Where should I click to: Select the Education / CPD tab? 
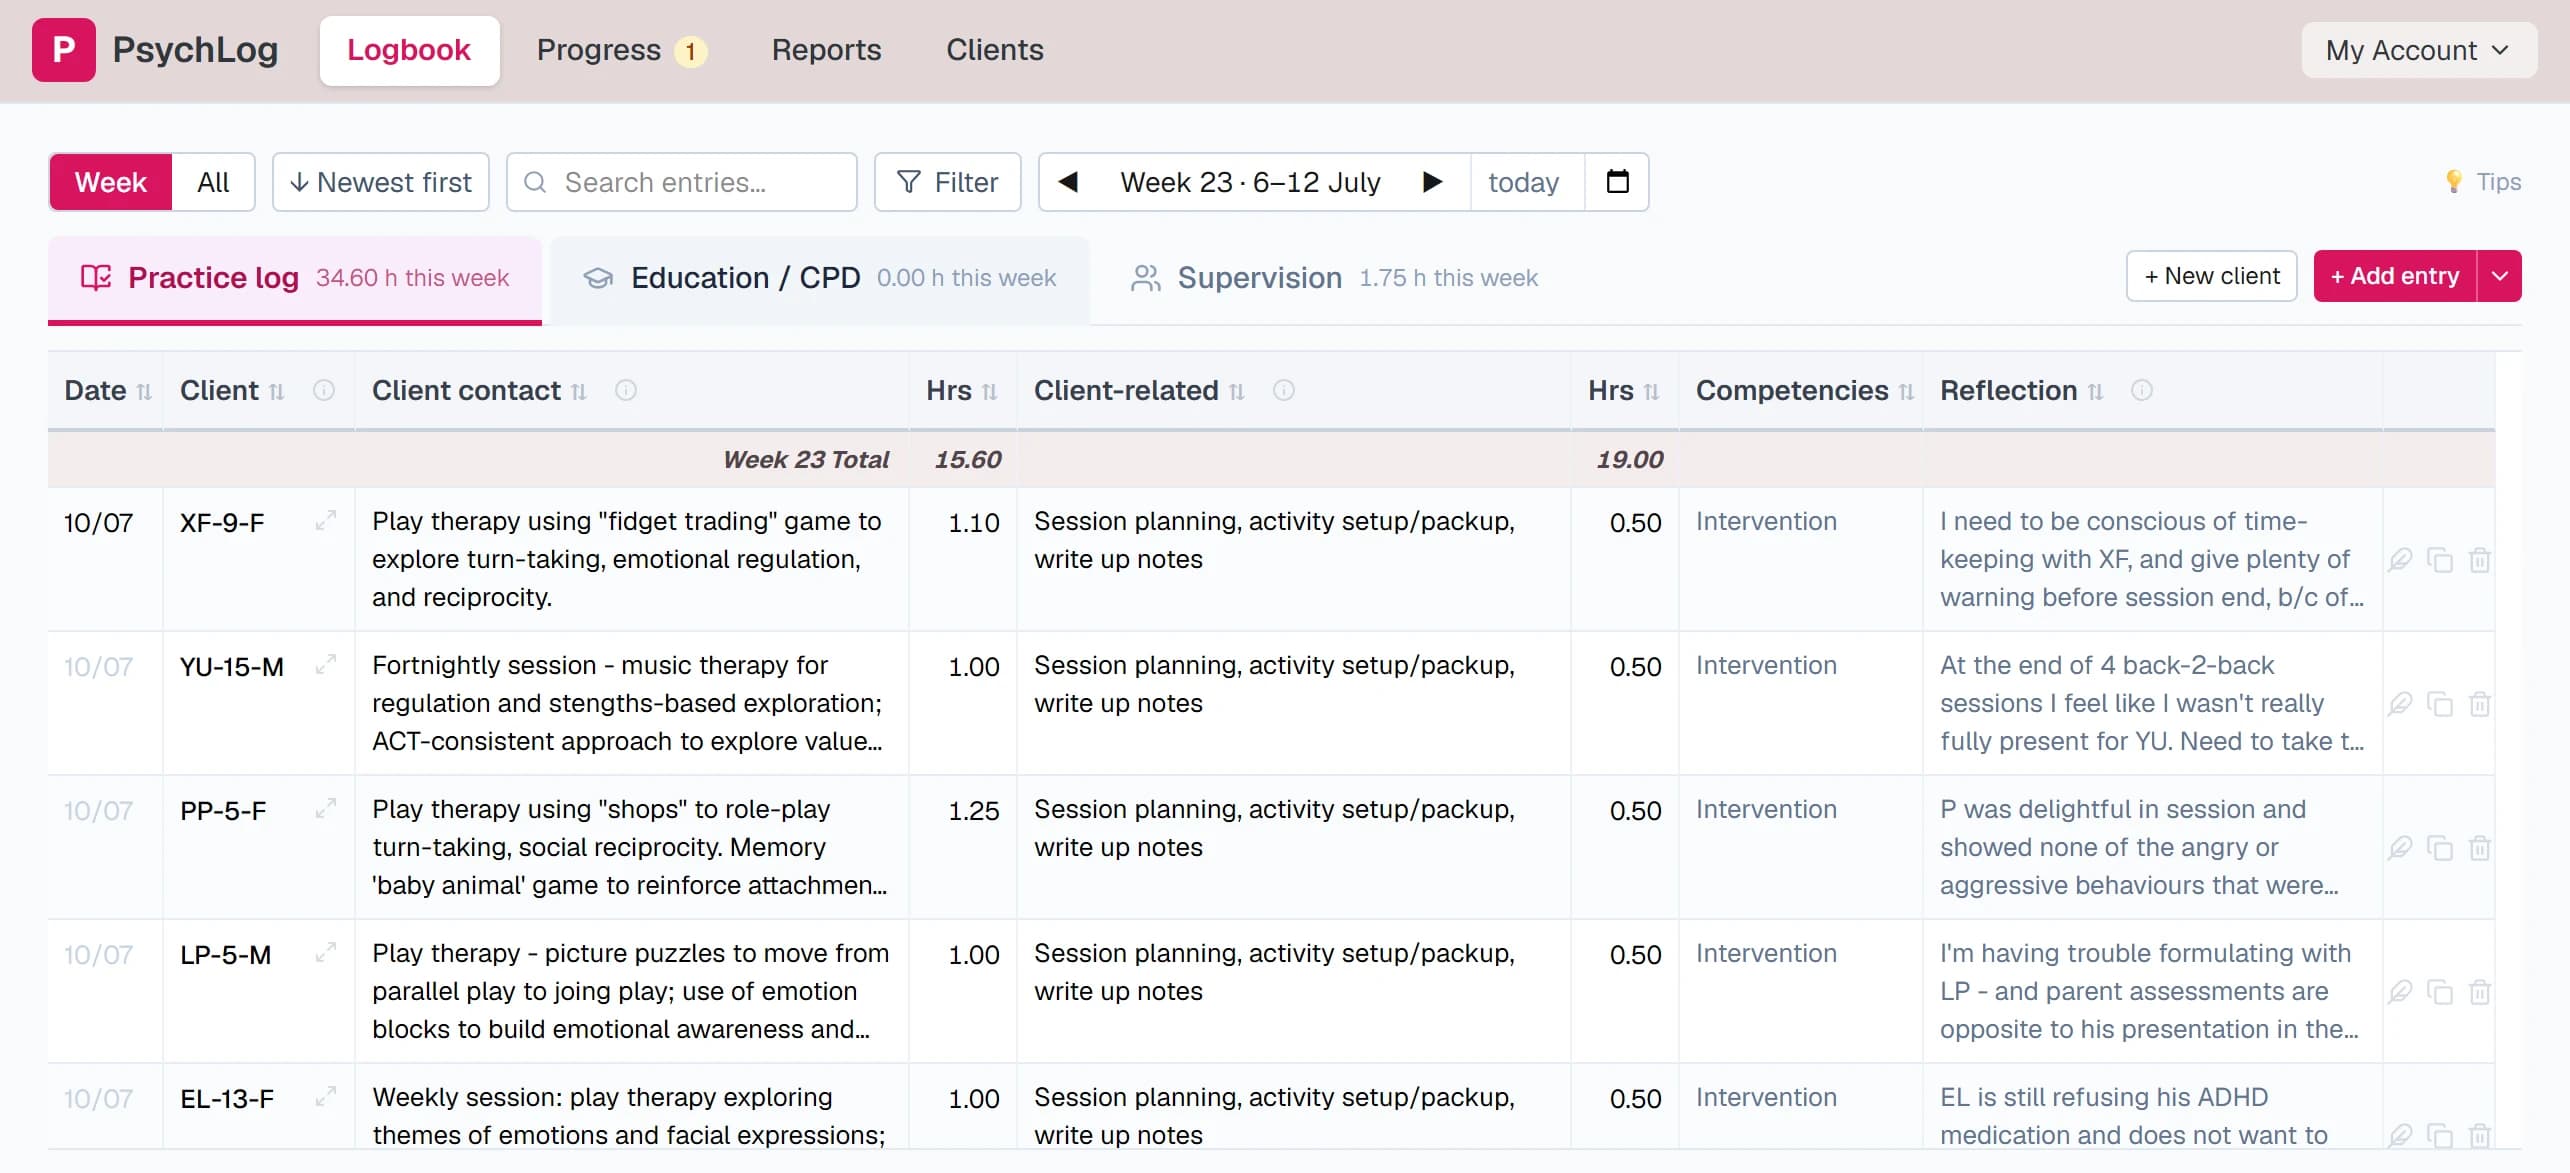point(820,278)
